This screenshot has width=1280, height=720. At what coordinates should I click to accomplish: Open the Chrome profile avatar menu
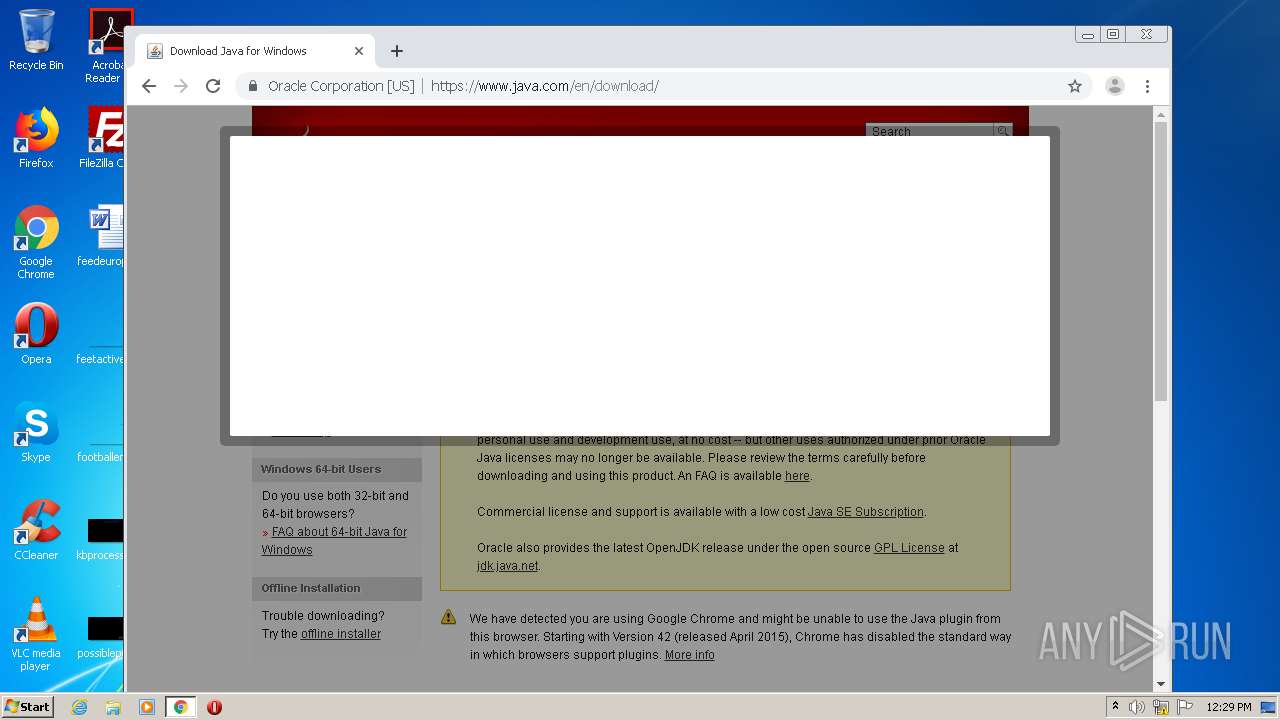coord(1115,86)
